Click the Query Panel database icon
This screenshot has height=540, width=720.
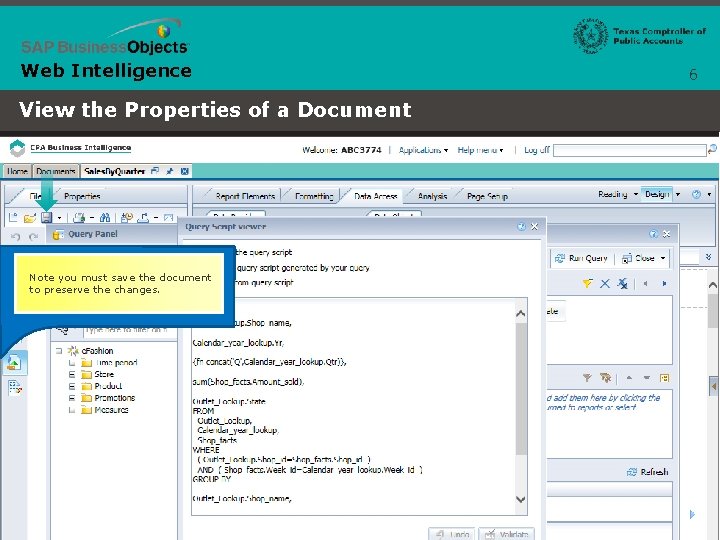point(57,235)
